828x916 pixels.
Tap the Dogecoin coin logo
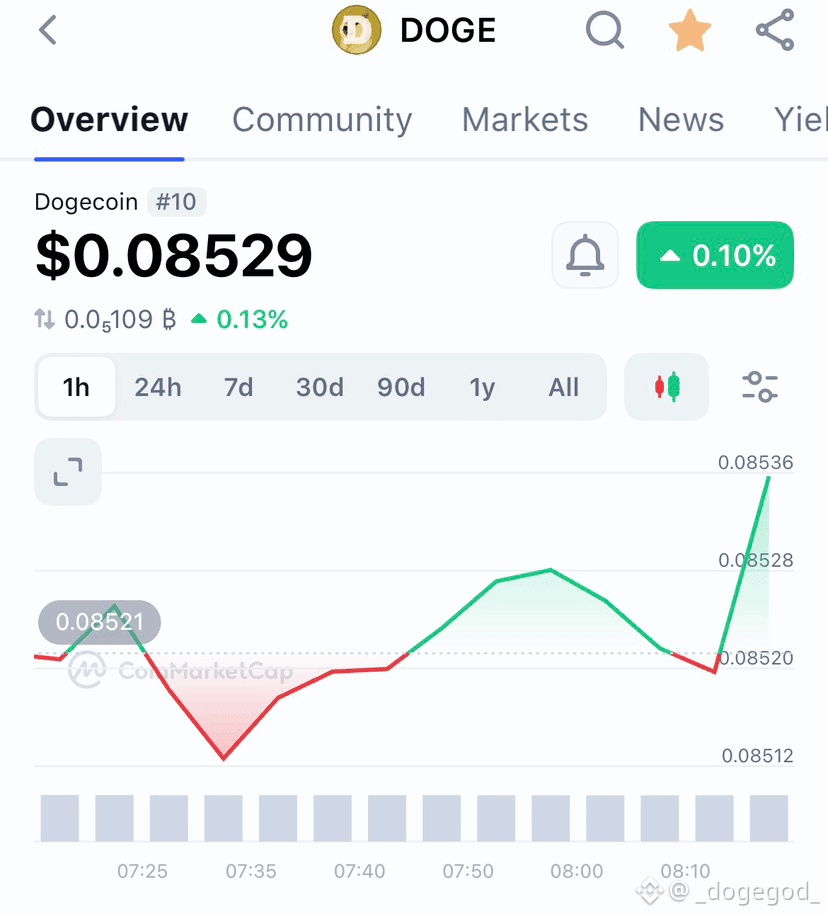(356, 30)
